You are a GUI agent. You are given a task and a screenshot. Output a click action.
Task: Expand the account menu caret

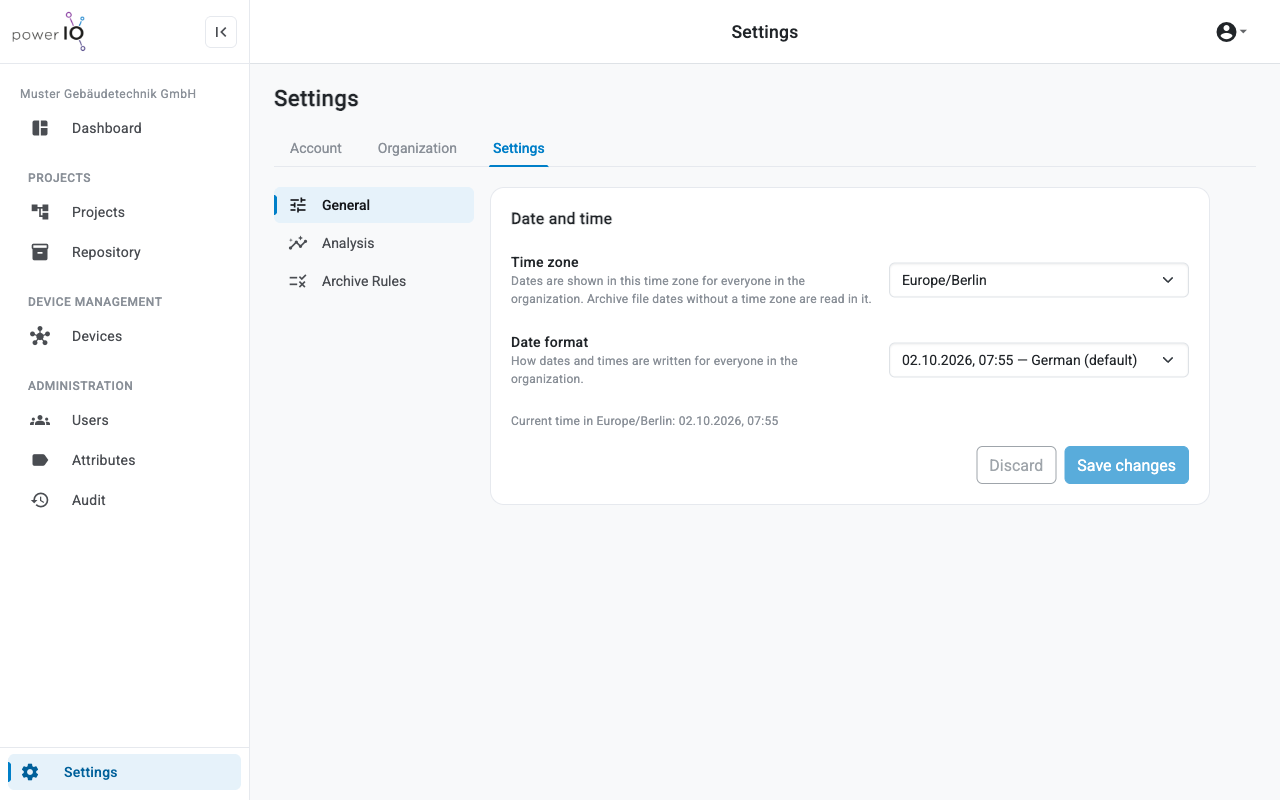pyautogui.click(x=1243, y=32)
